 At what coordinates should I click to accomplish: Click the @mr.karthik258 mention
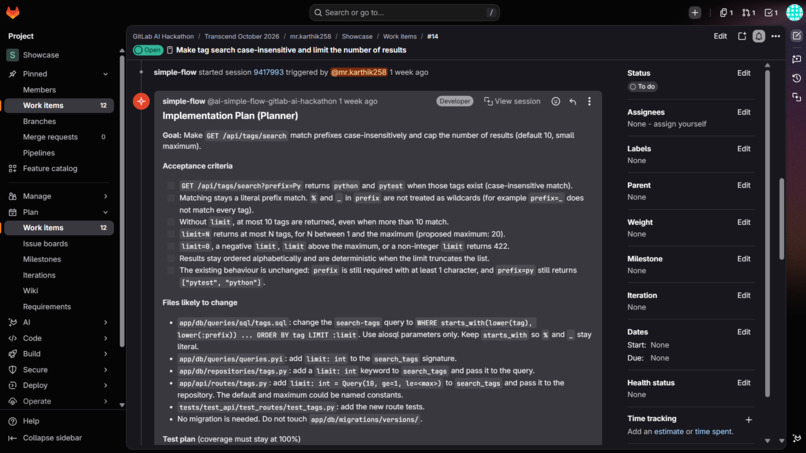pyautogui.click(x=358, y=73)
